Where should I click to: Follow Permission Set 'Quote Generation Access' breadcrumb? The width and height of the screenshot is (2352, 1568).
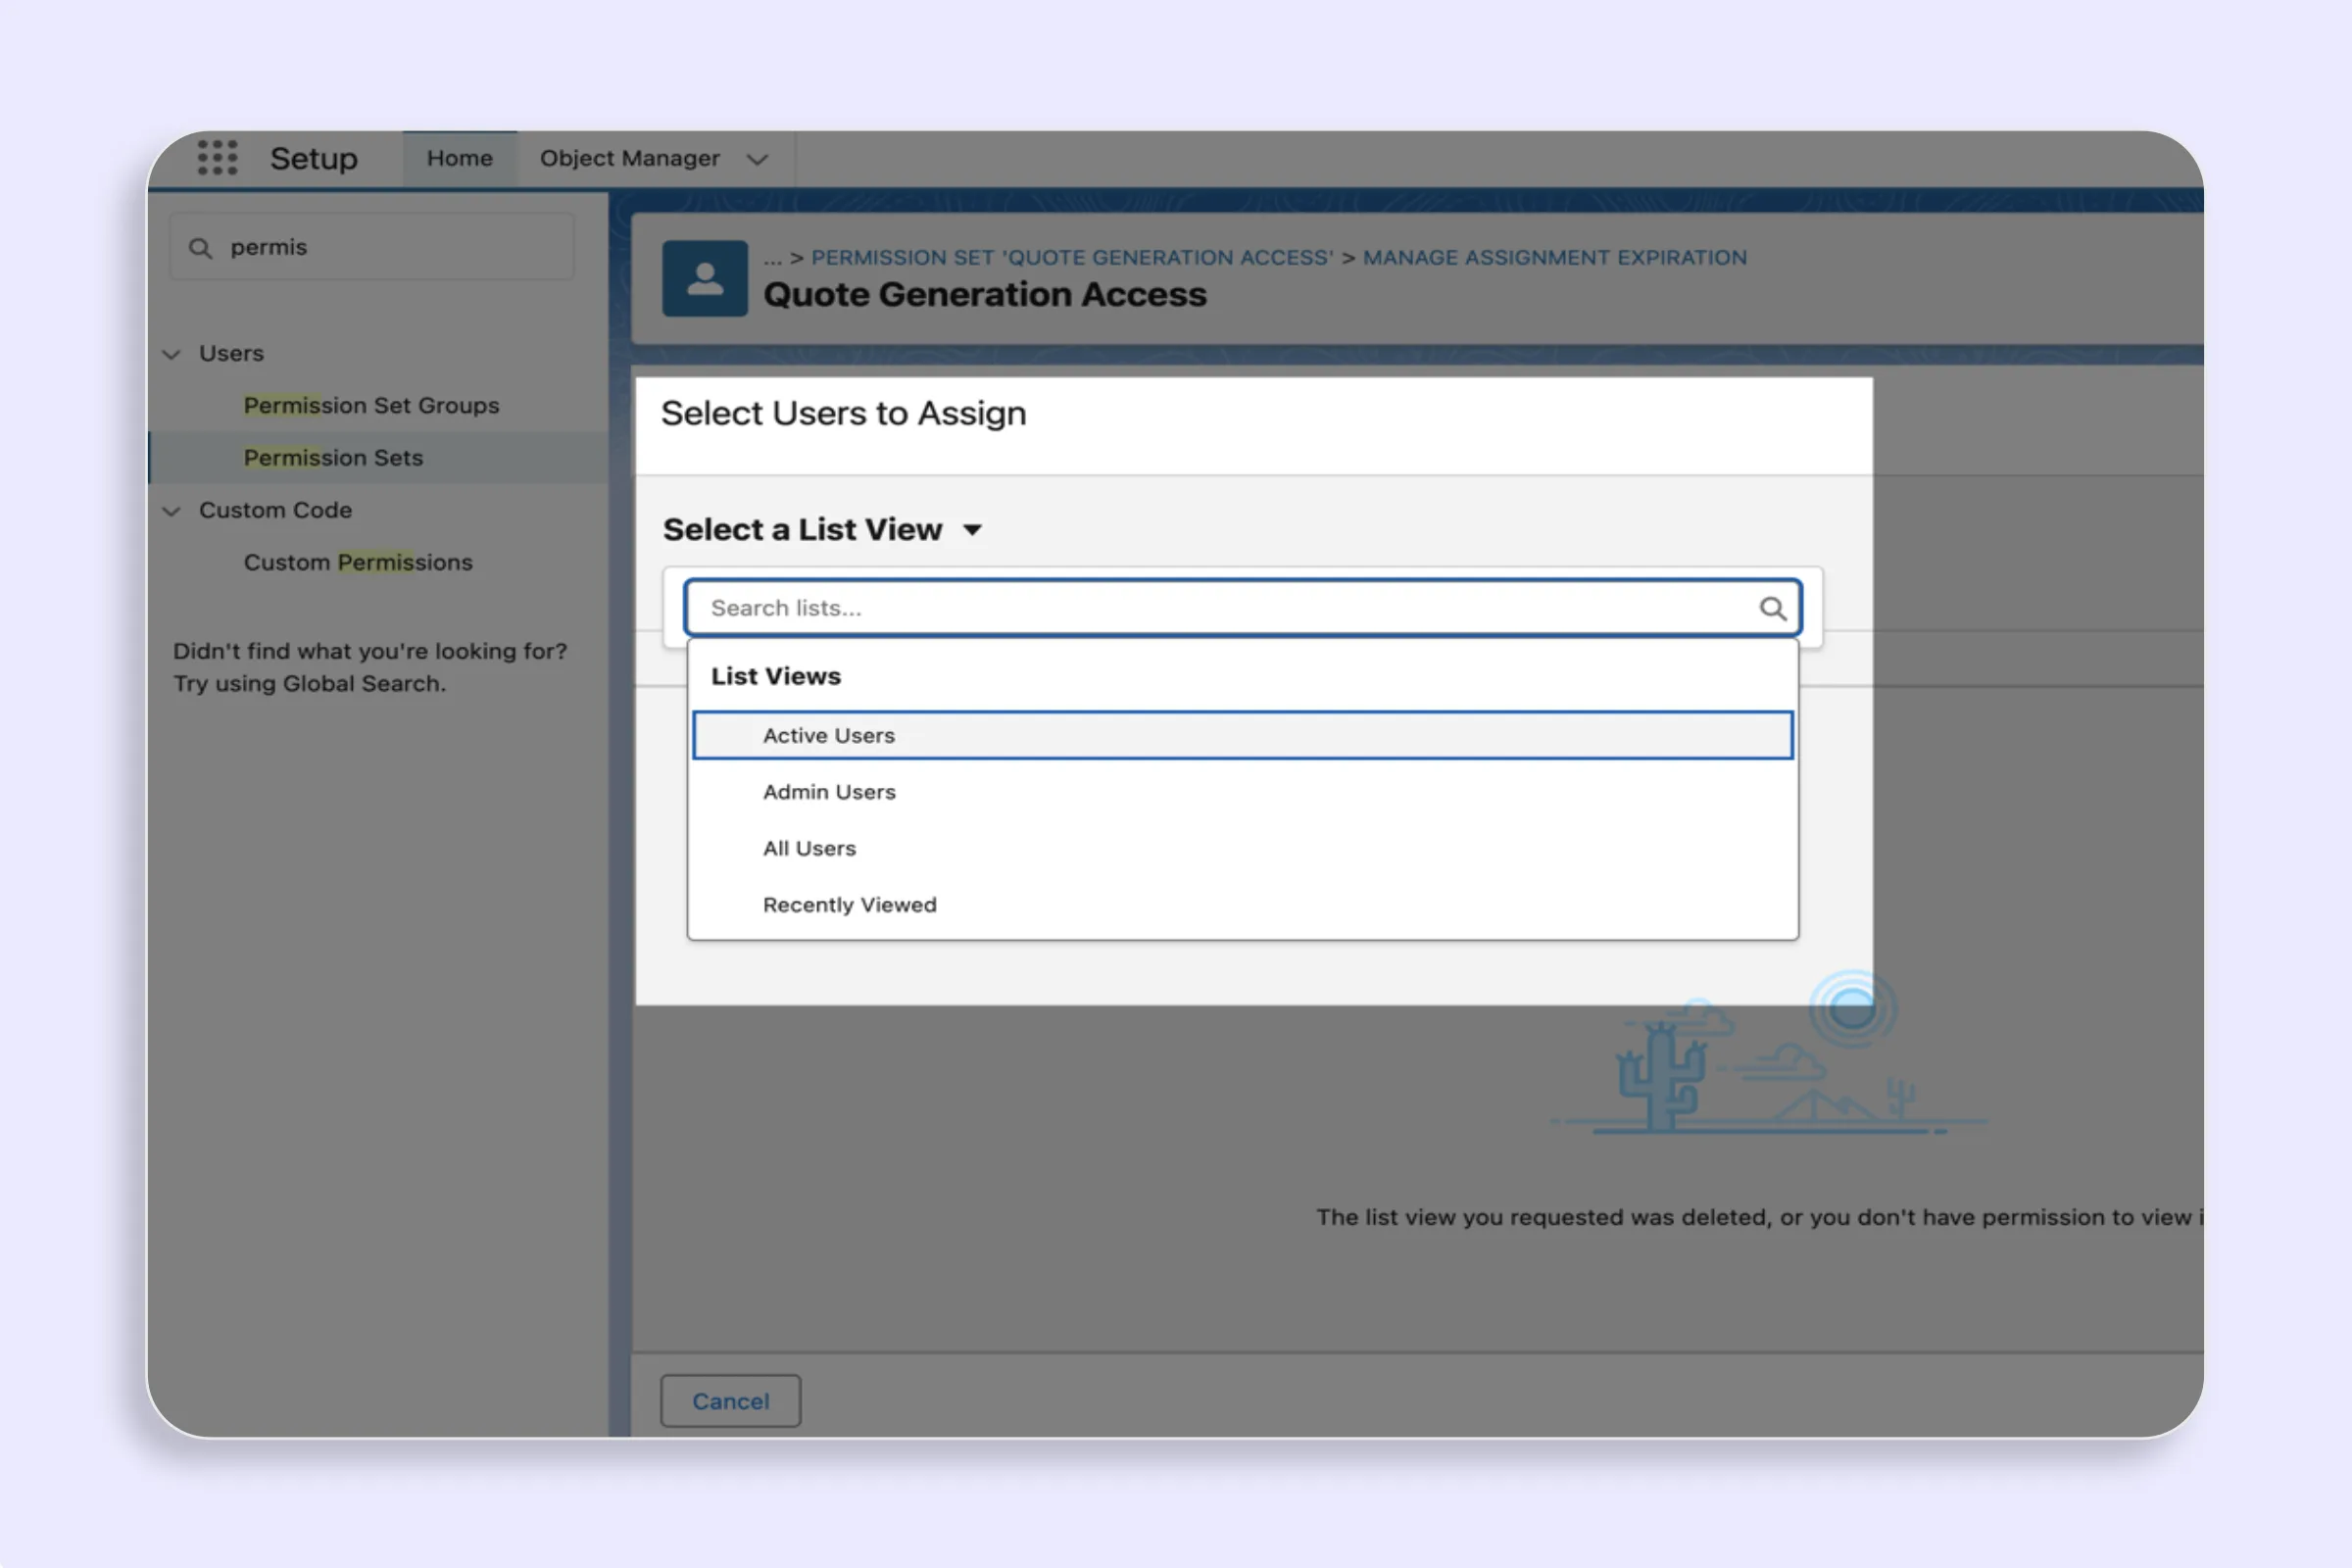(x=1071, y=257)
